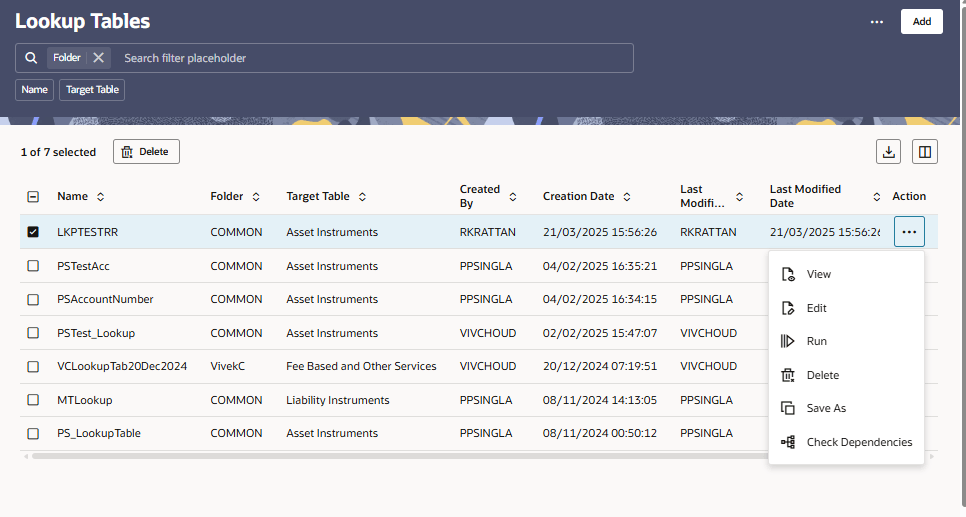The width and height of the screenshot is (966, 517).
Task: Sort by Target Table column
Action: point(362,197)
